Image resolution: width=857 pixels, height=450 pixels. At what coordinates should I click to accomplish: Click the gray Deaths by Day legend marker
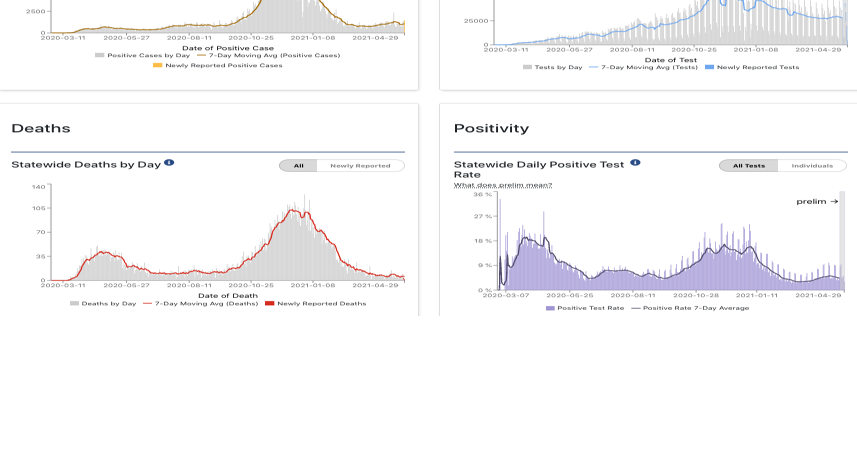click(75, 303)
